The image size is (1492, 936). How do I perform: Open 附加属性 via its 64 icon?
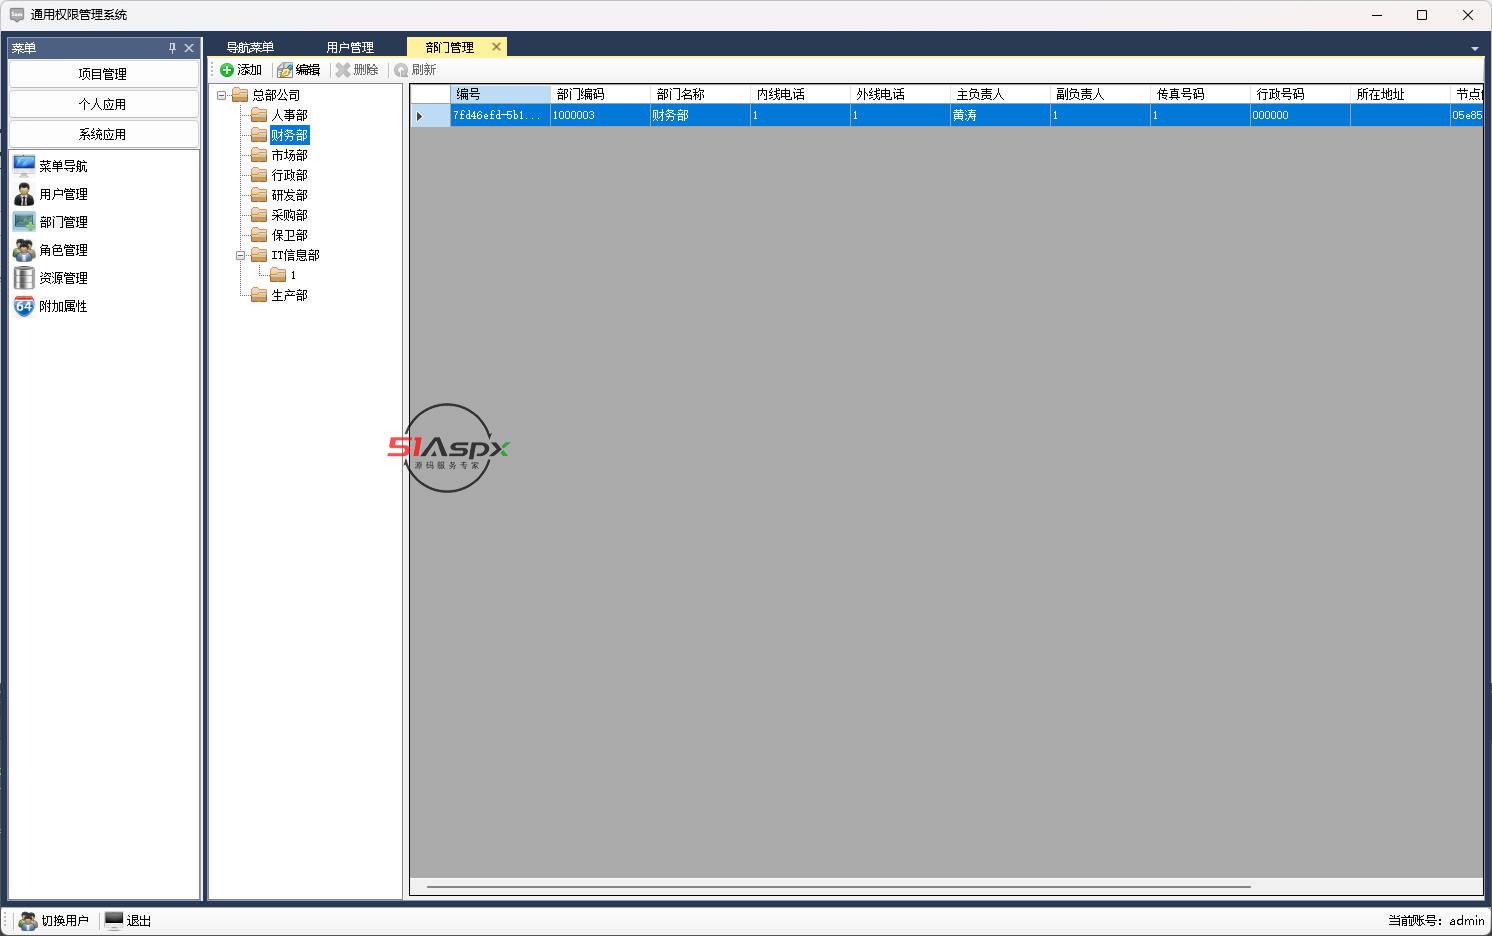point(24,306)
